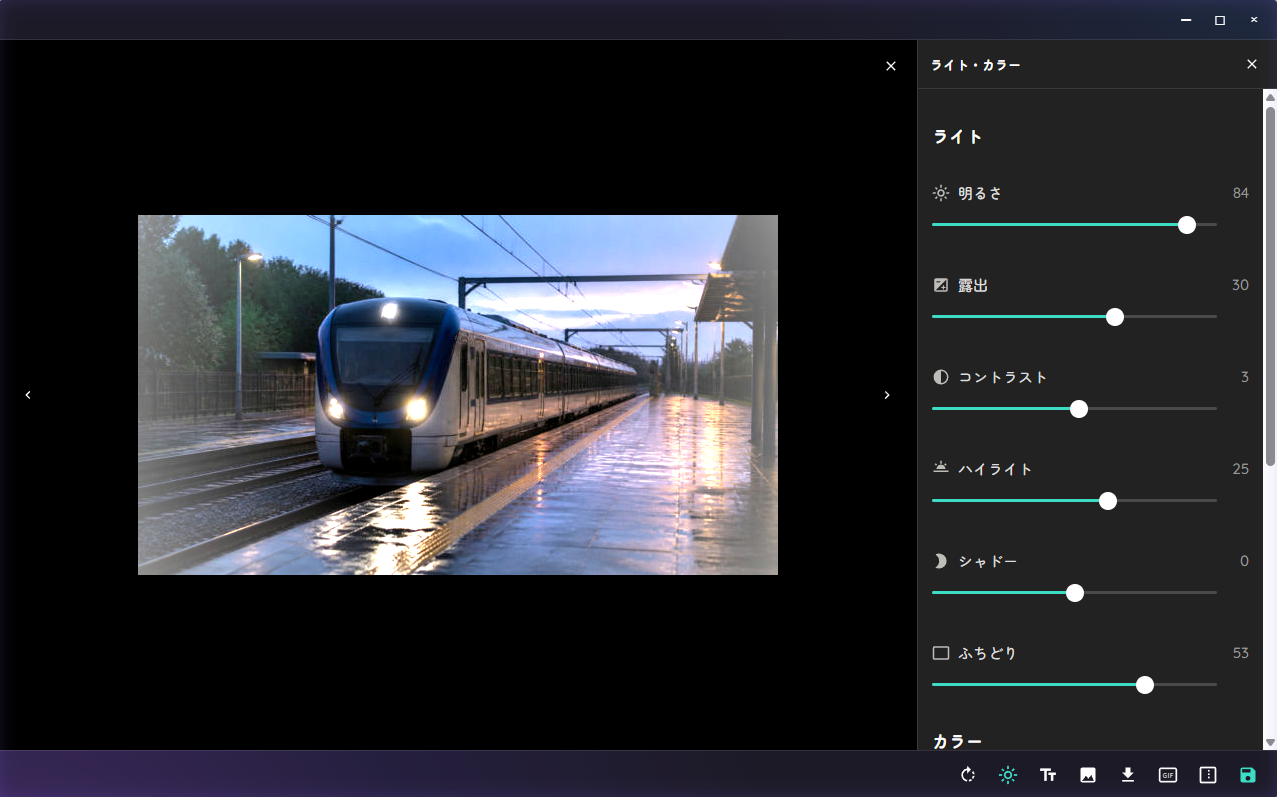Click the exposure icon beside 露出
This screenshot has width=1277, height=797.
(x=941, y=285)
